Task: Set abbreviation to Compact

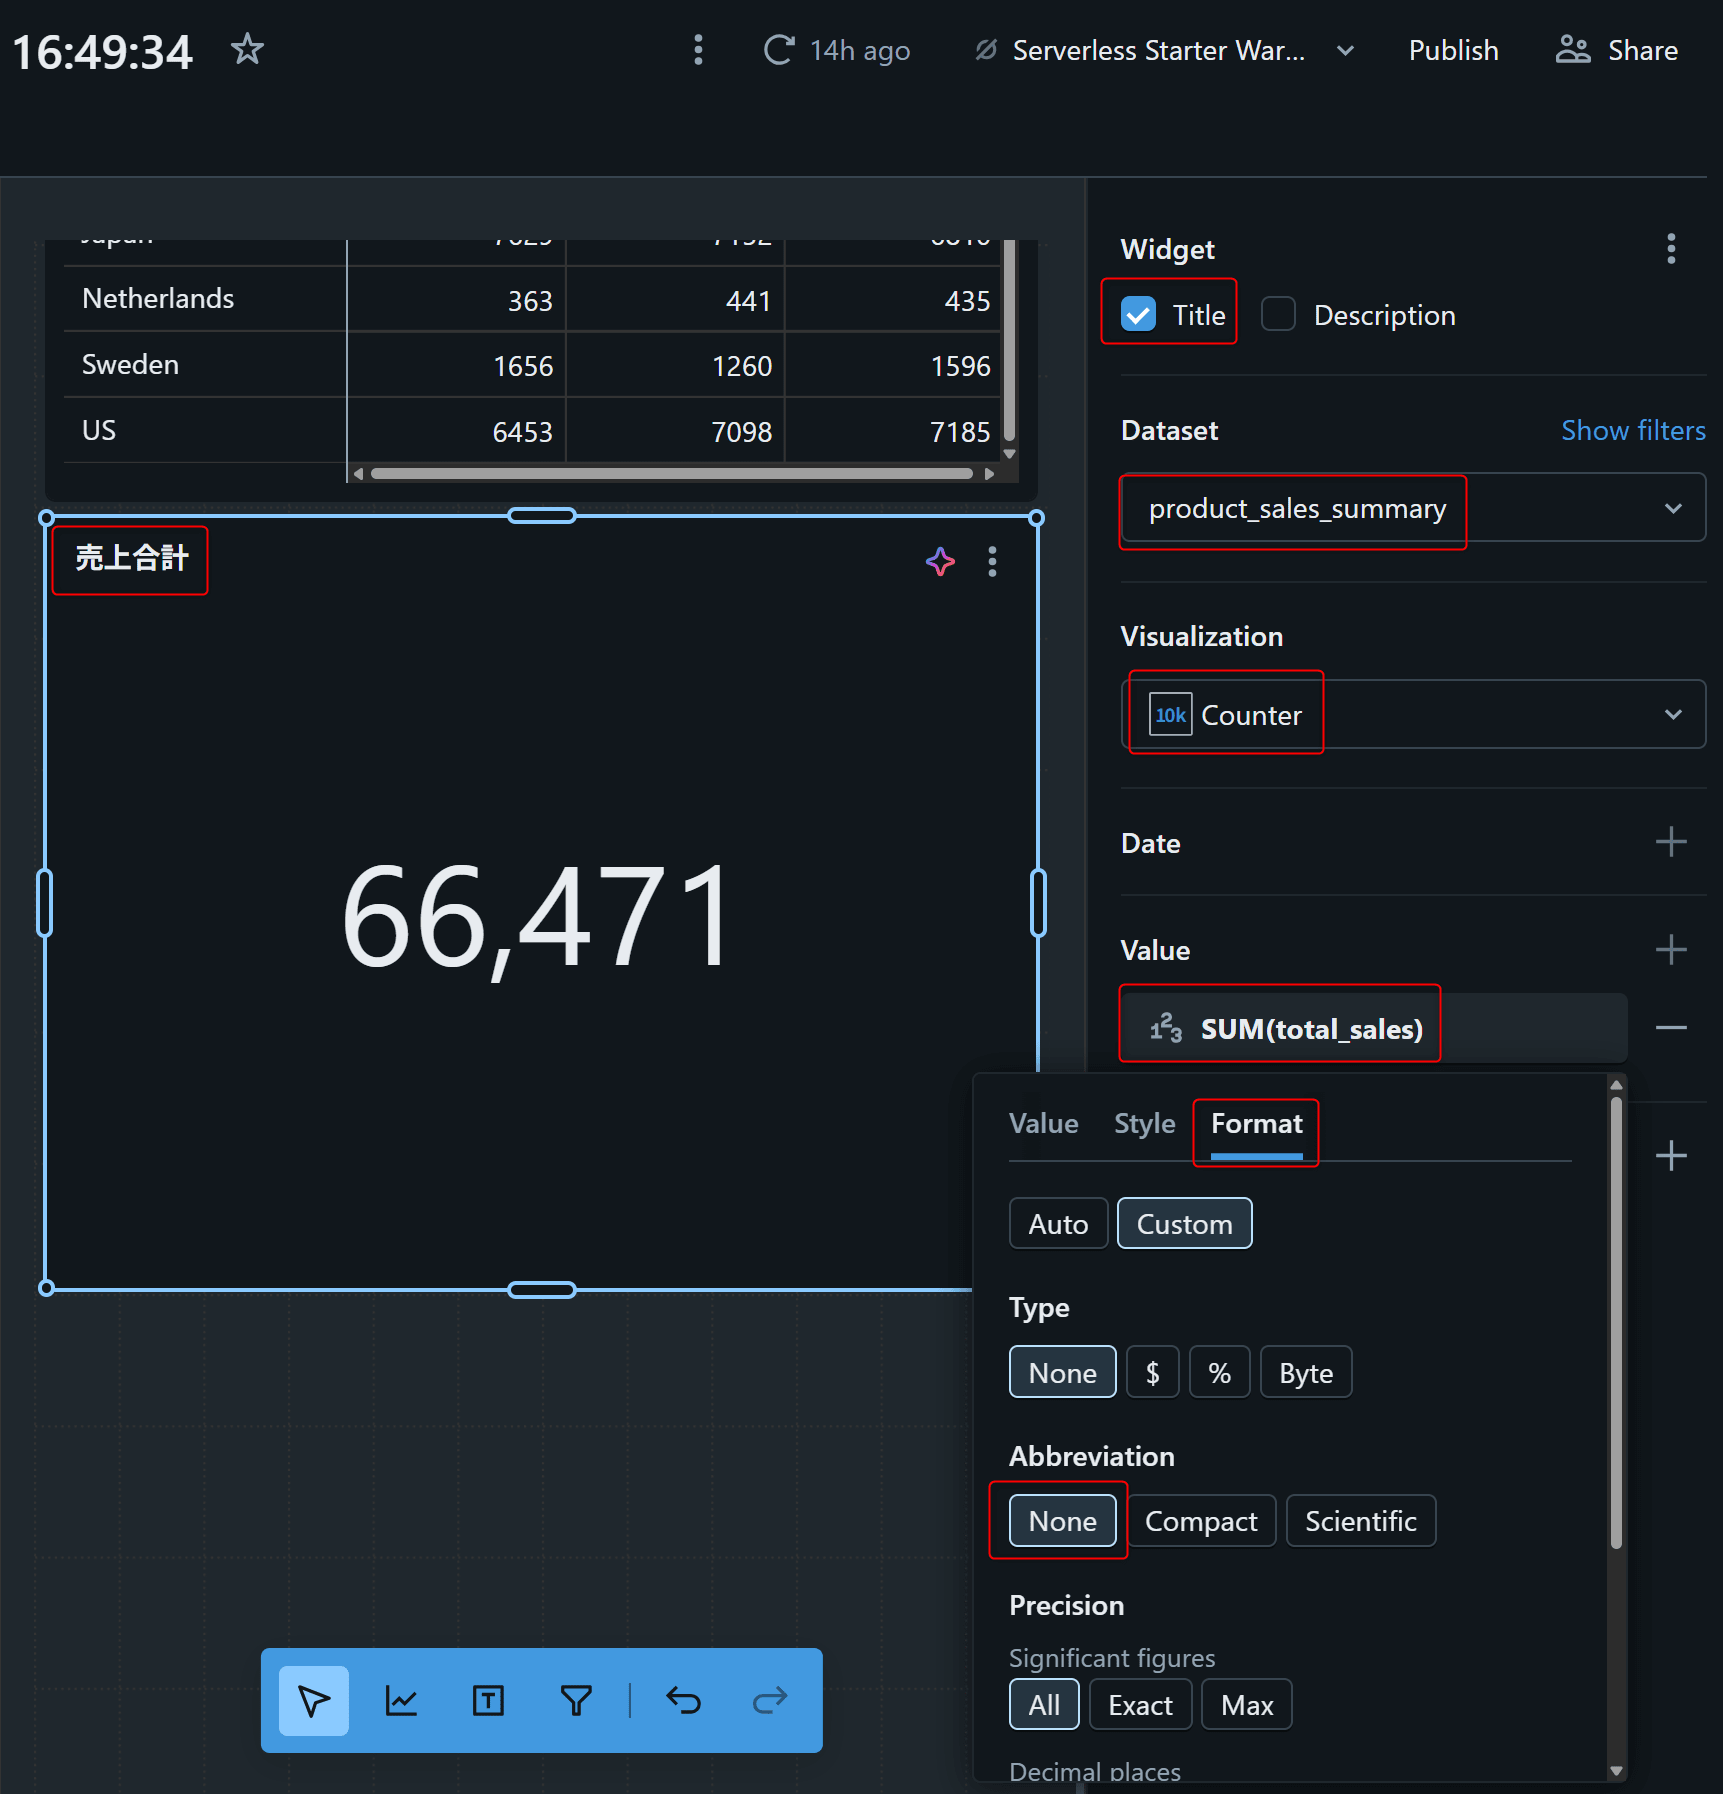Action: 1201,1521
